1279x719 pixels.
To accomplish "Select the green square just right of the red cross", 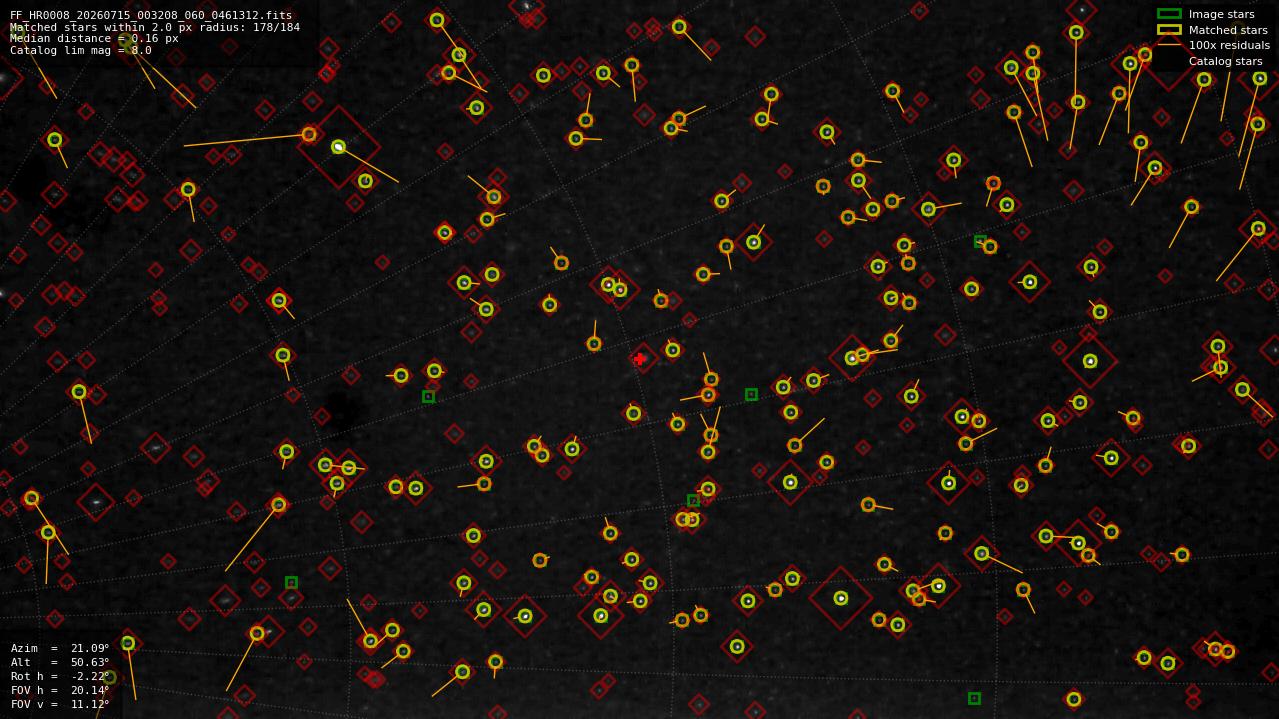I will (x=751, y=395).
